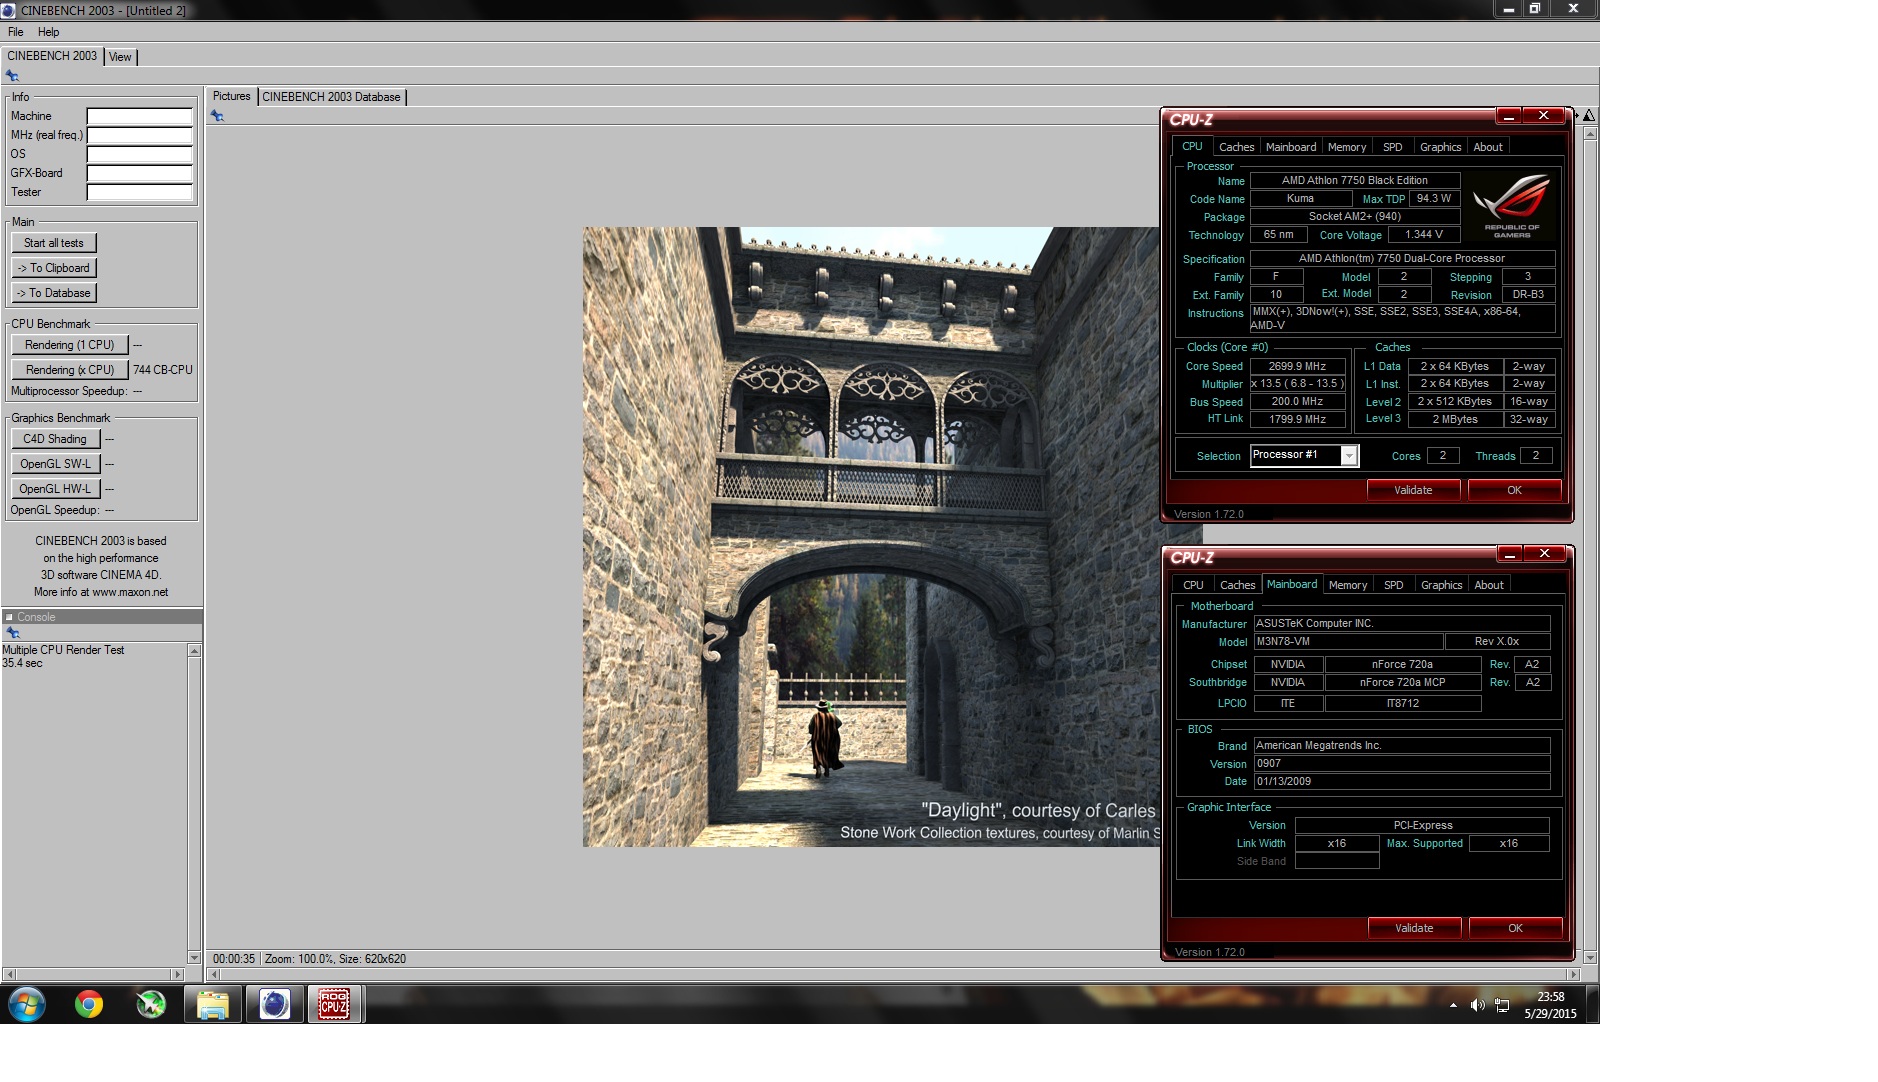
Task: Click the Max TDP 94.3 W field
Action: [1434, 199]
